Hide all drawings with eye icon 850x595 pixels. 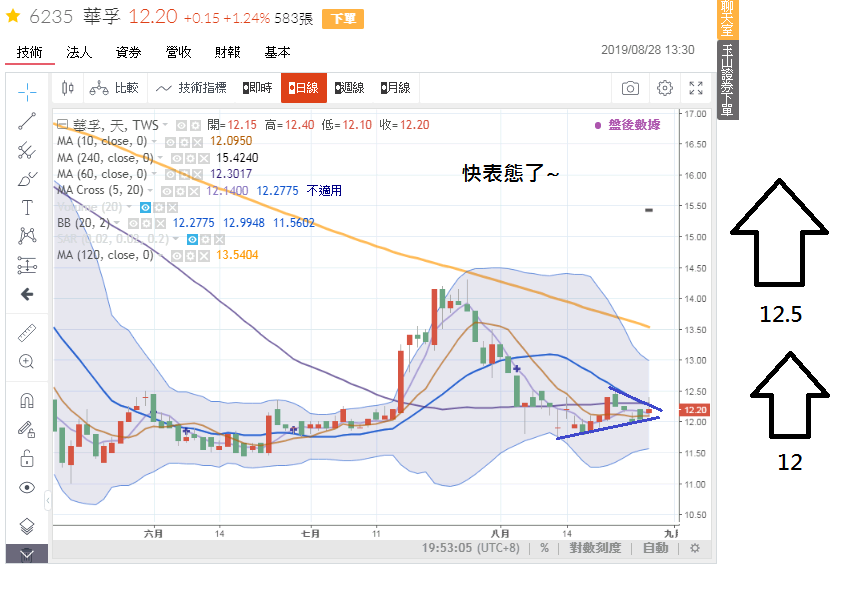point(27,488)
